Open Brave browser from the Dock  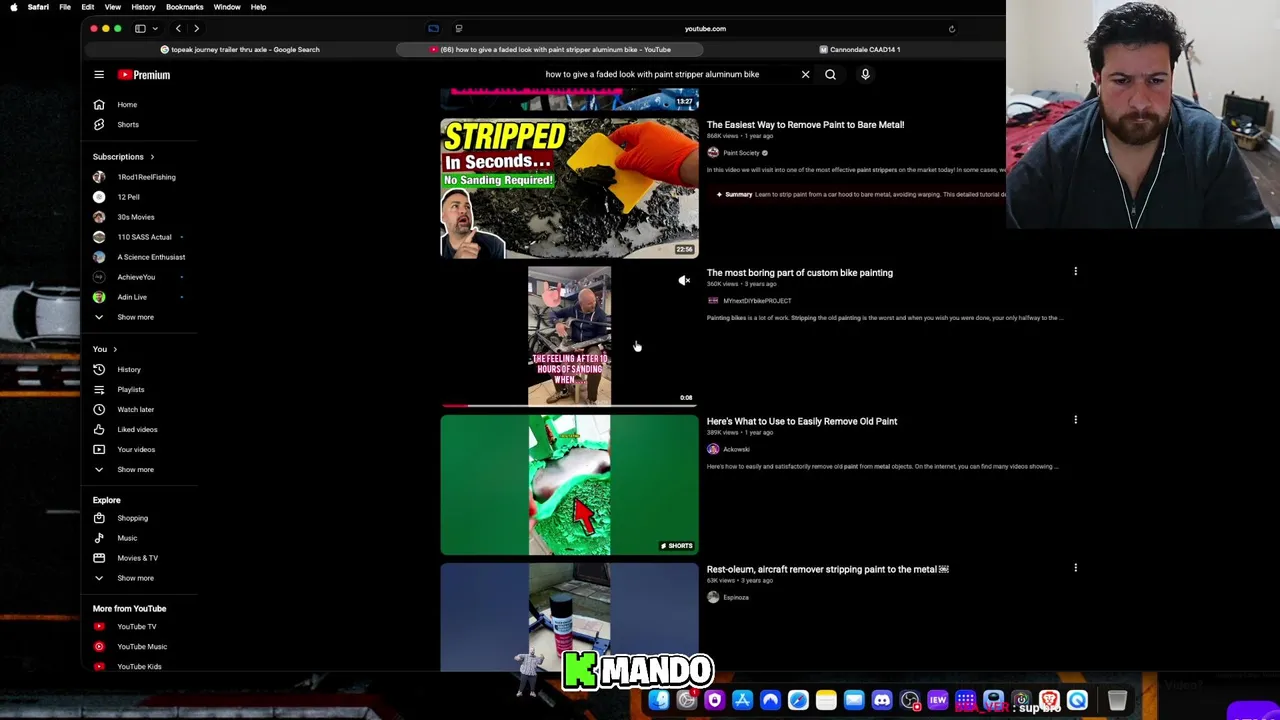[1049, 701]
